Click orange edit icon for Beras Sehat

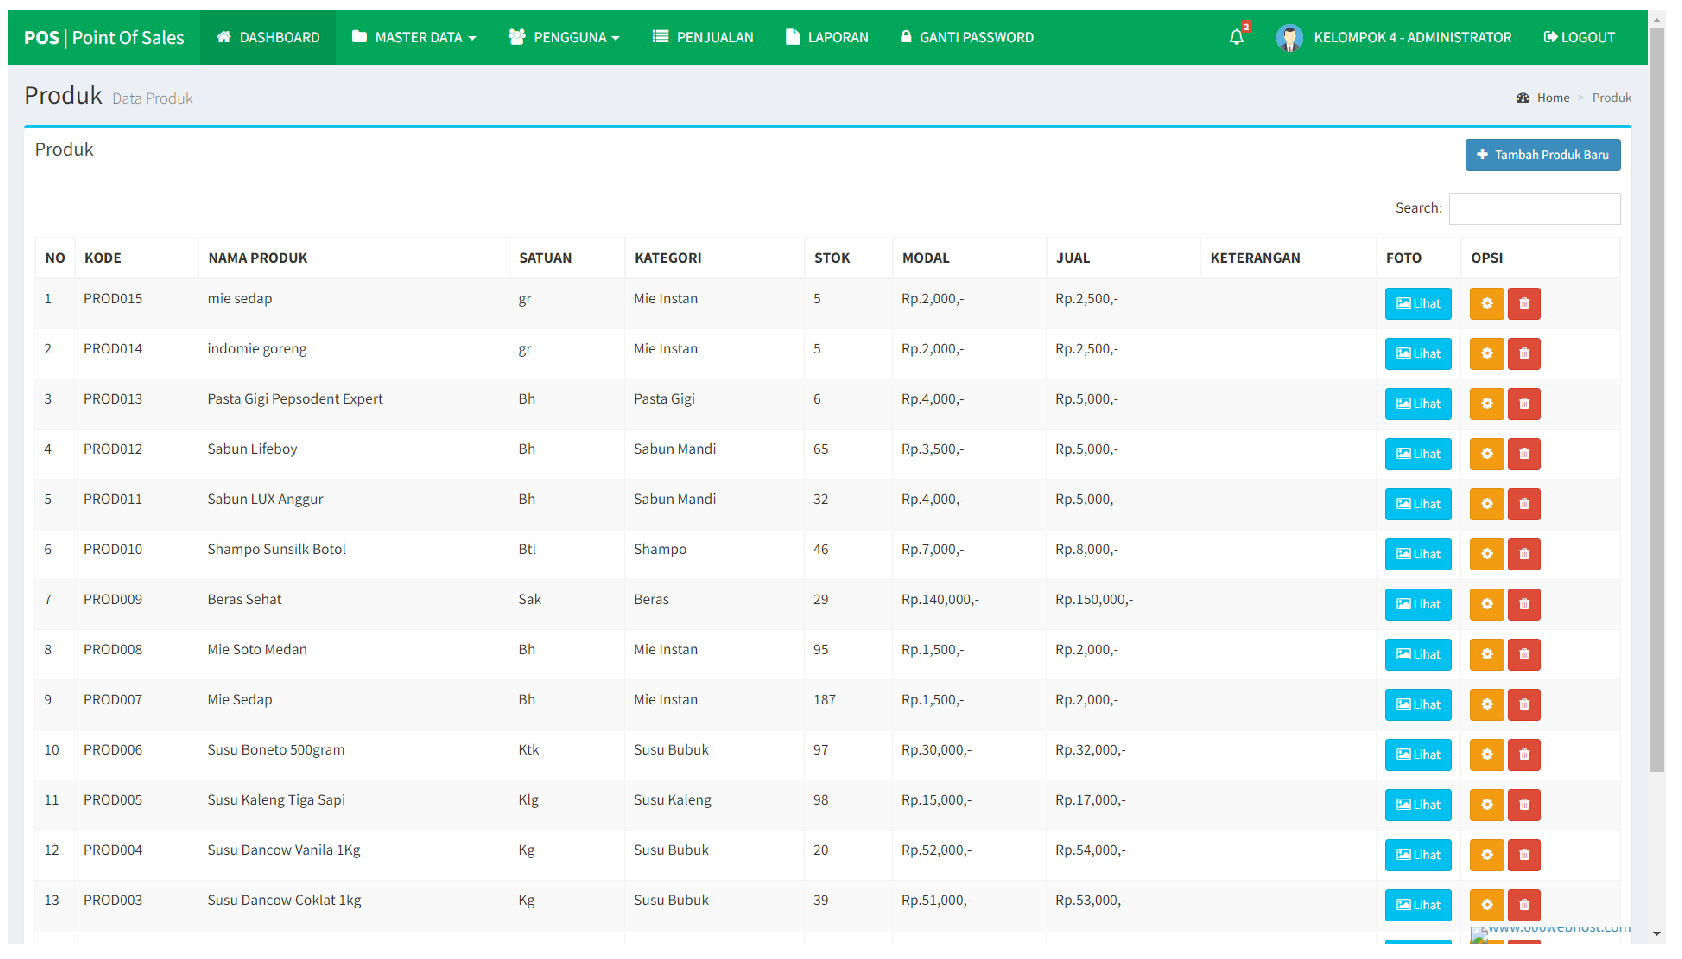click(x=1486, y=604)
